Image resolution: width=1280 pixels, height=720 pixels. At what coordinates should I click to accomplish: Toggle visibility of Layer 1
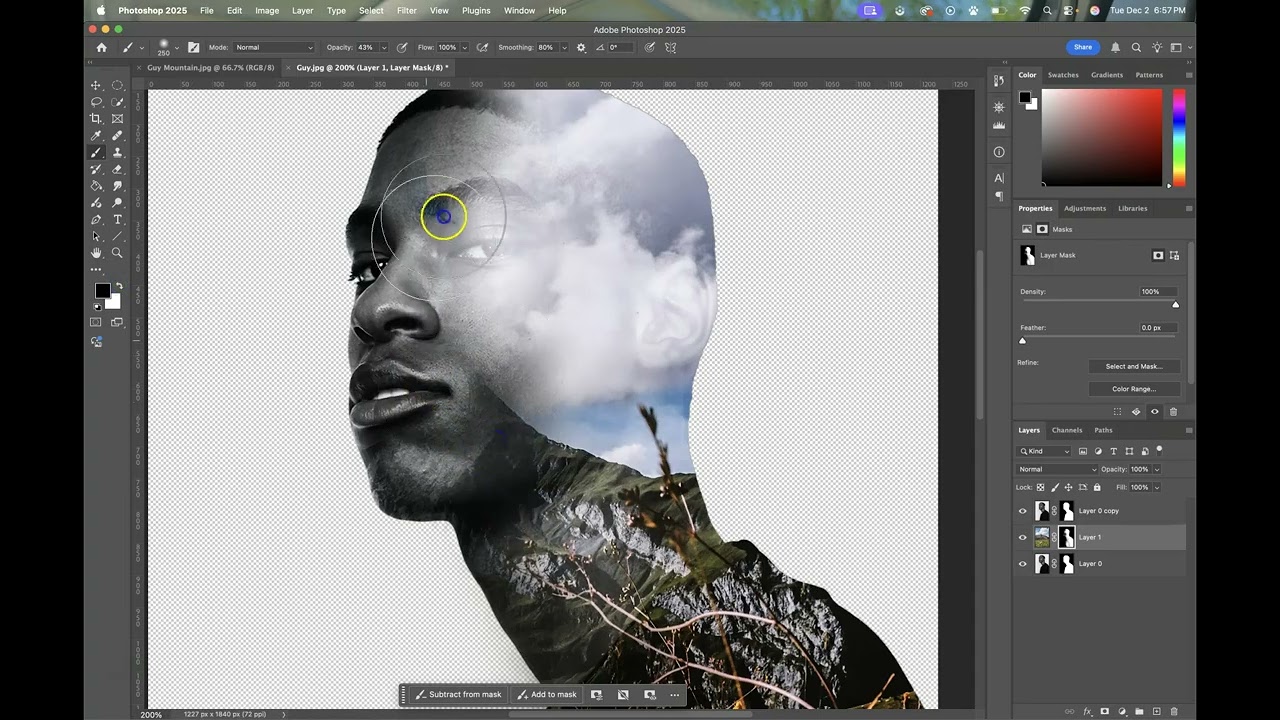coord(1022,537)
